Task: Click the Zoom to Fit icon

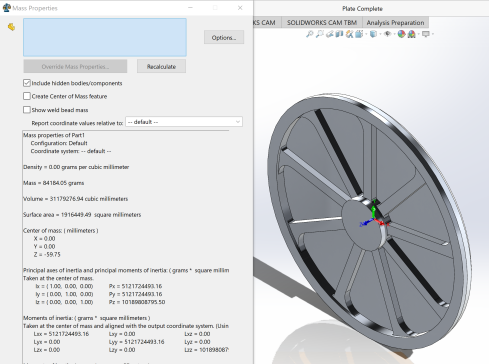Action: (x=310, y=34)
